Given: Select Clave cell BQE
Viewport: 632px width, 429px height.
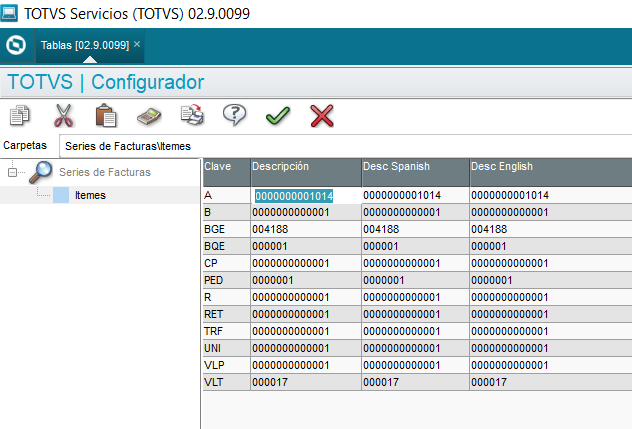Looking at the screenshot, I should [x=227, y=246].
